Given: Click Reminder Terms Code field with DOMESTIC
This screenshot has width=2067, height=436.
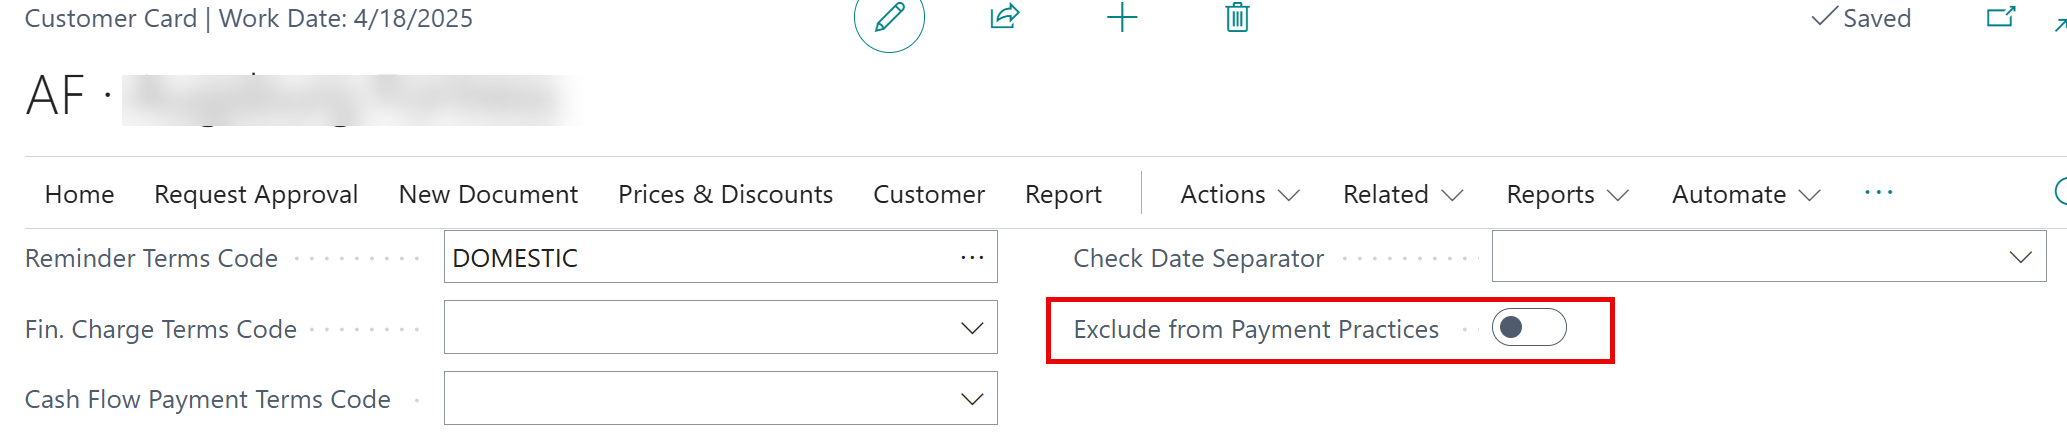Looking at the screenshot, I should [x=720, y=257].
